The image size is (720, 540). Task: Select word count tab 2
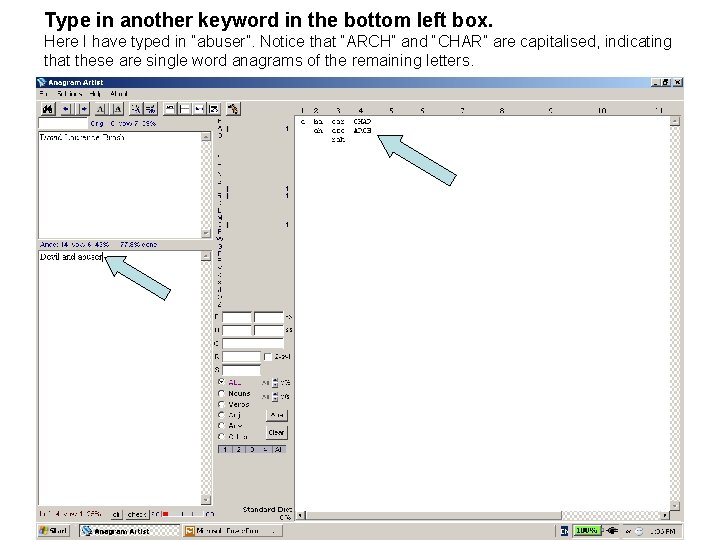[x=238, y=450]
